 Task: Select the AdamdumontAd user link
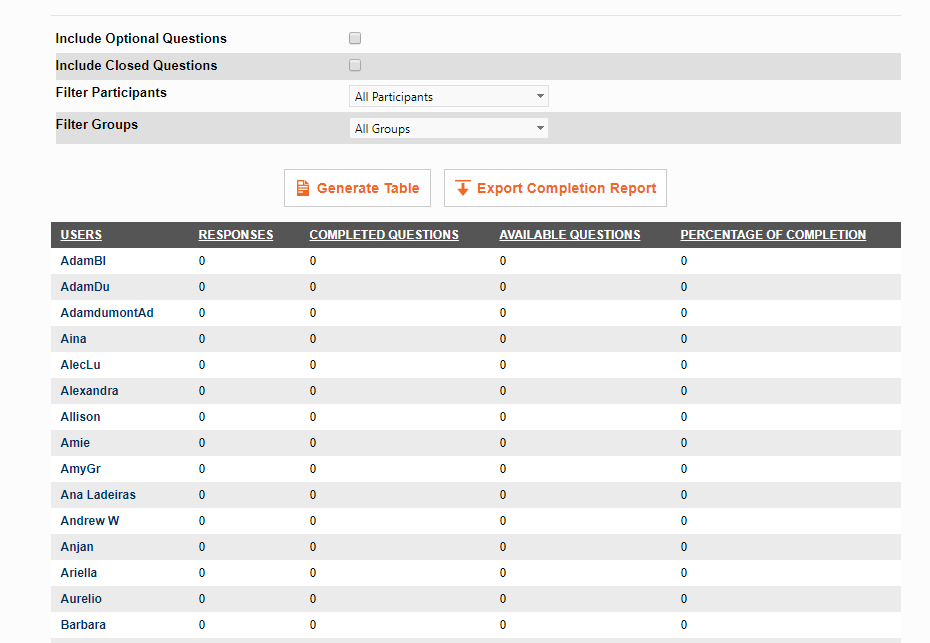pos(107,313)
